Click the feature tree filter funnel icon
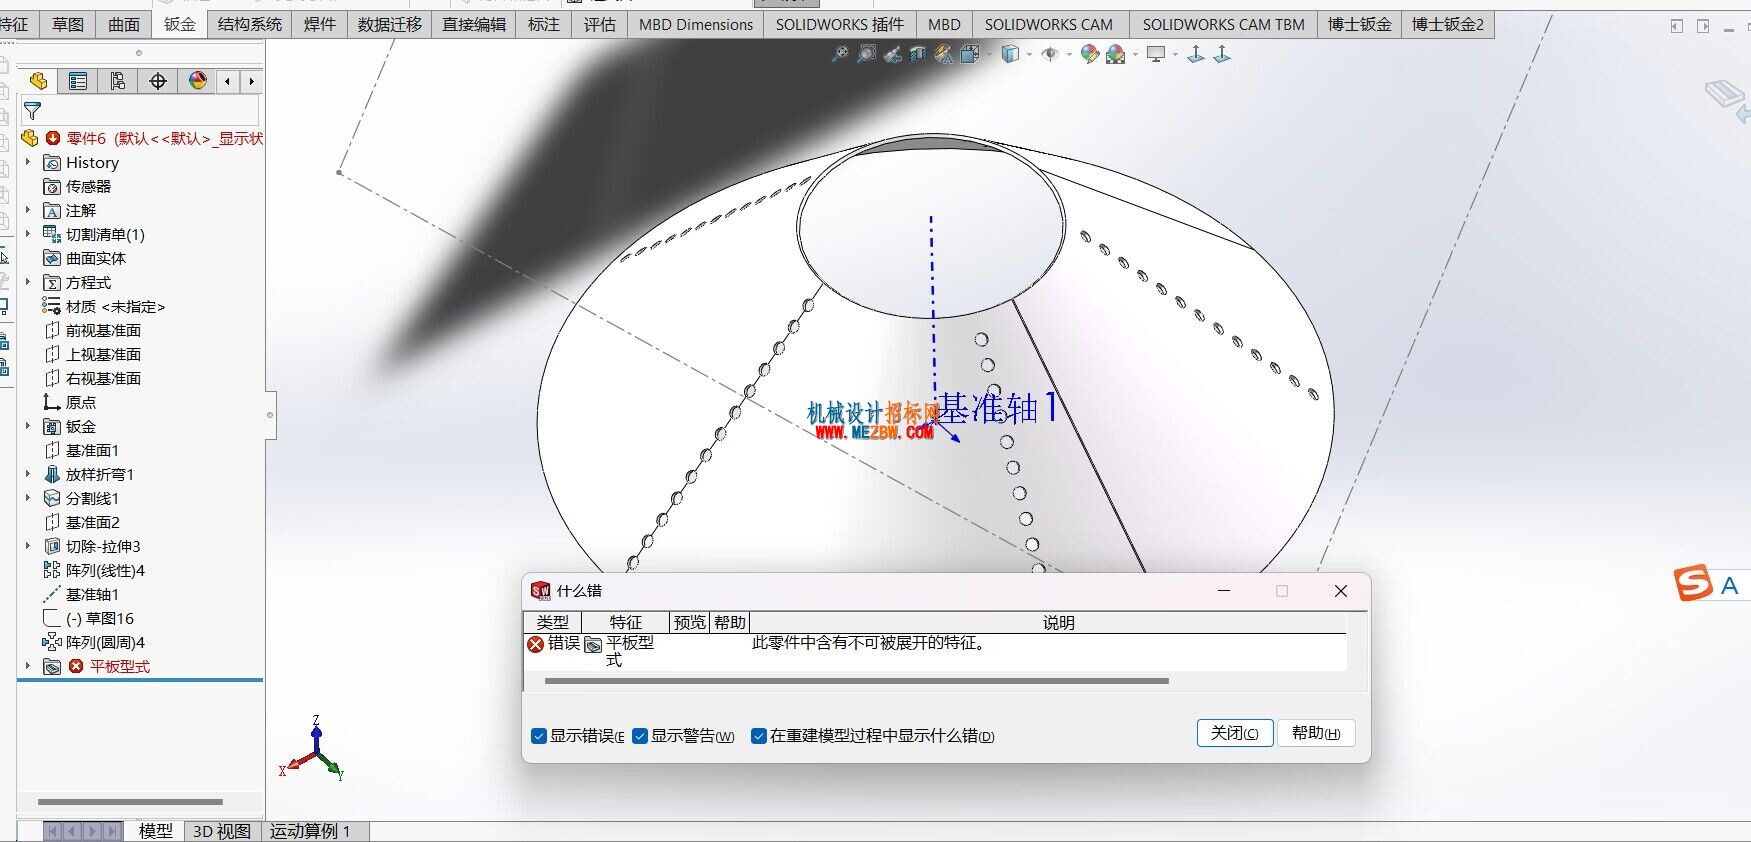The width and height of the screenshot is (1751, 842). tap(32, 111)
